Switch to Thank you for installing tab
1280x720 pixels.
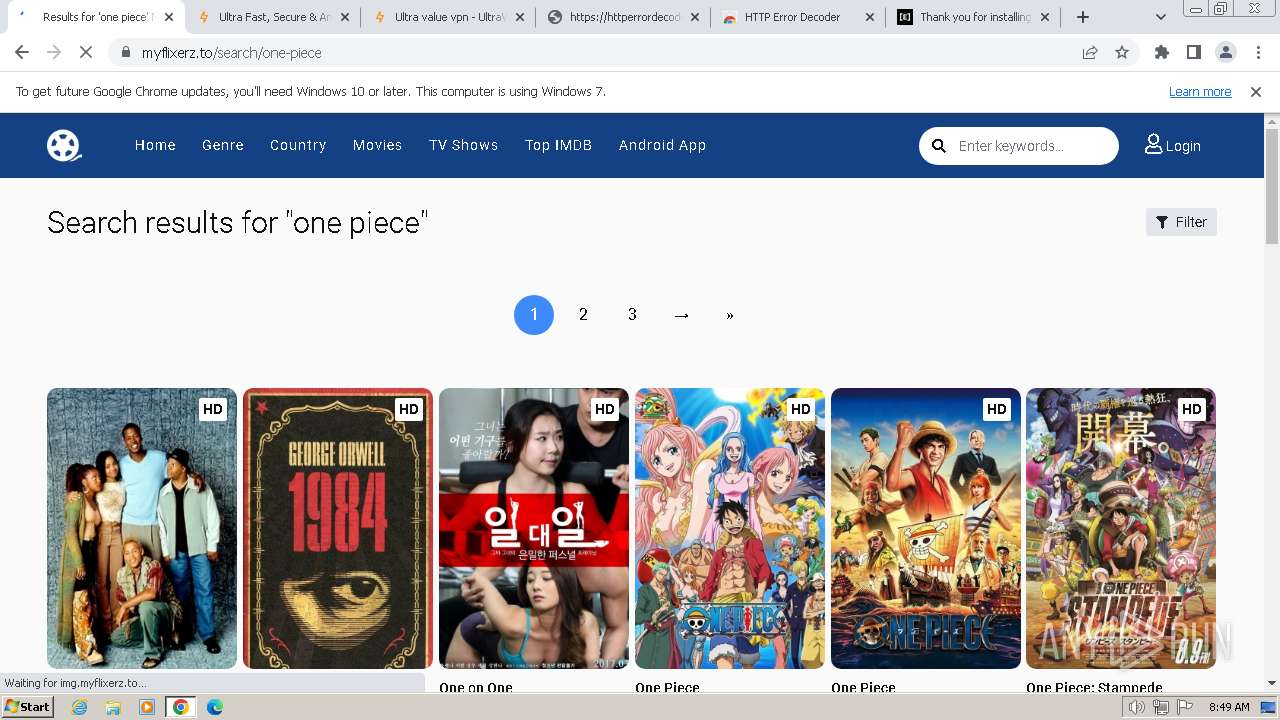pyautogui.click(x=973, y=17)
